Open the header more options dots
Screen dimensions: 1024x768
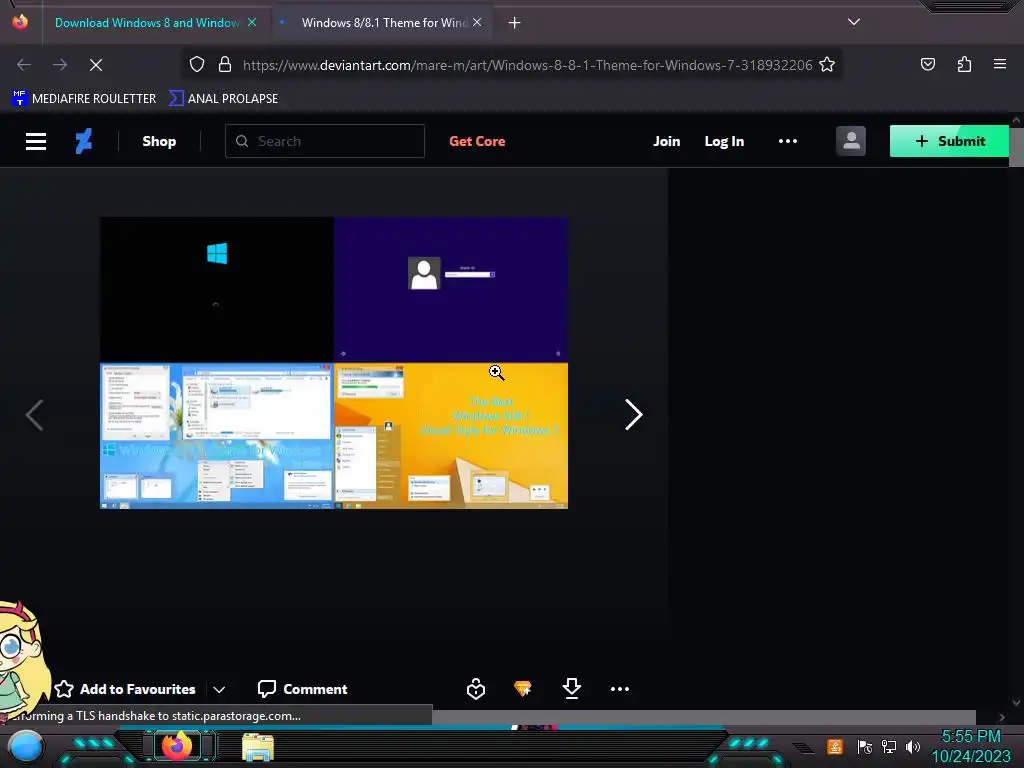788,141
